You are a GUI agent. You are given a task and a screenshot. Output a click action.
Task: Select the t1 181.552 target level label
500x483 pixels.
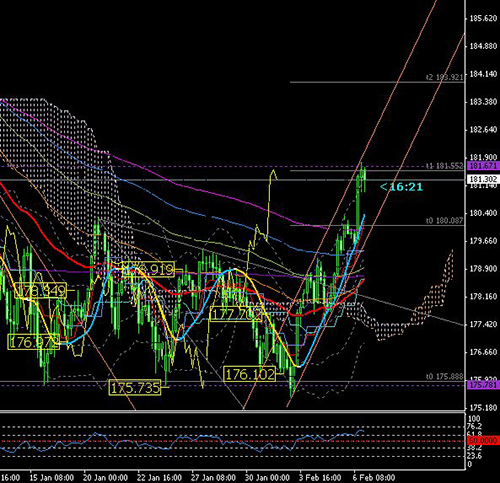pyautogui.click(x=445, y=166)
